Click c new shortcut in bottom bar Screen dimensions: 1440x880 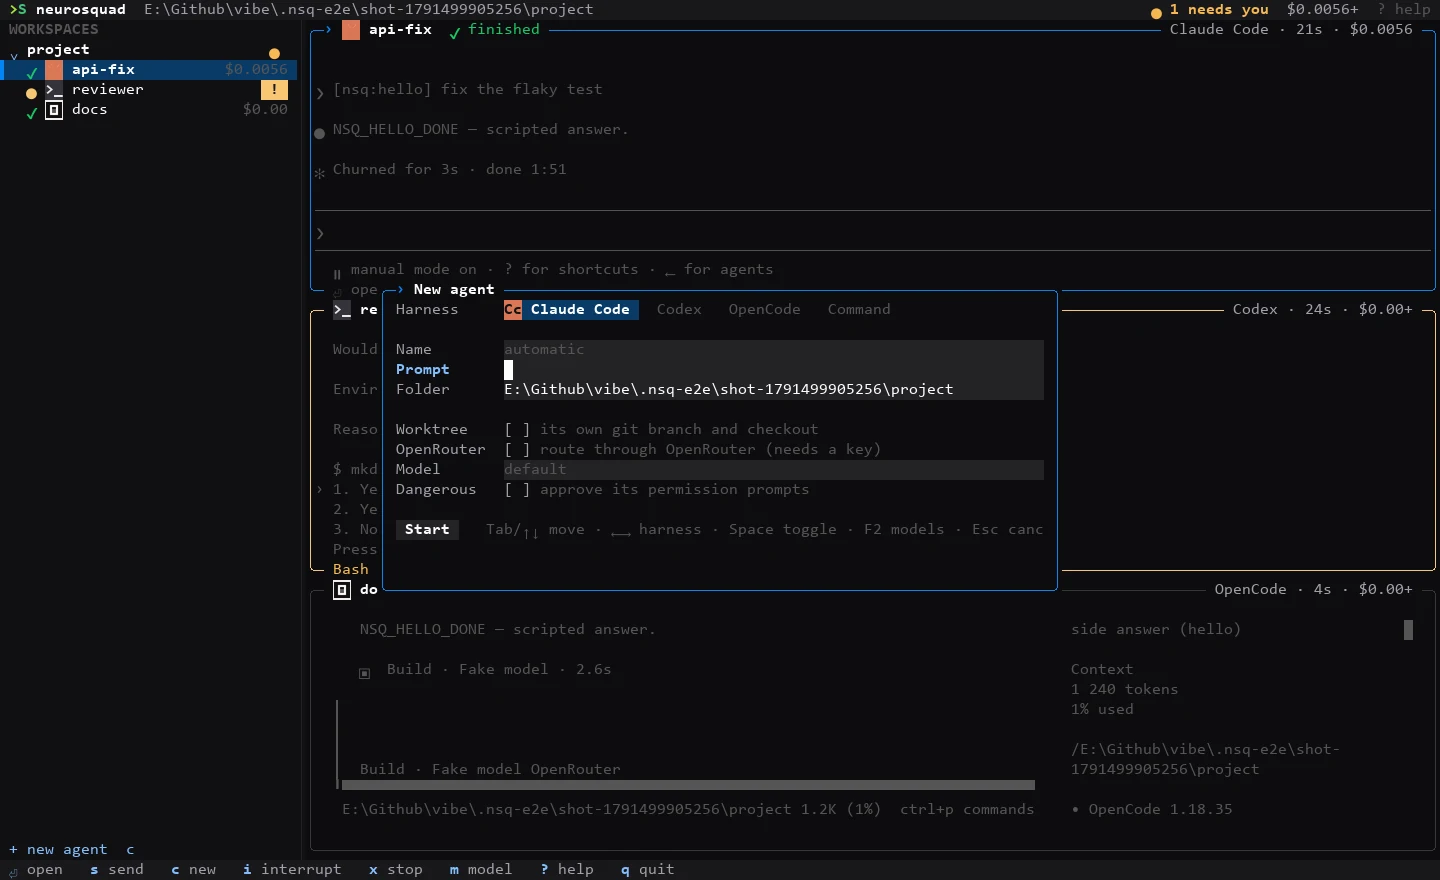pyautogui.click(x=193, y=870)
